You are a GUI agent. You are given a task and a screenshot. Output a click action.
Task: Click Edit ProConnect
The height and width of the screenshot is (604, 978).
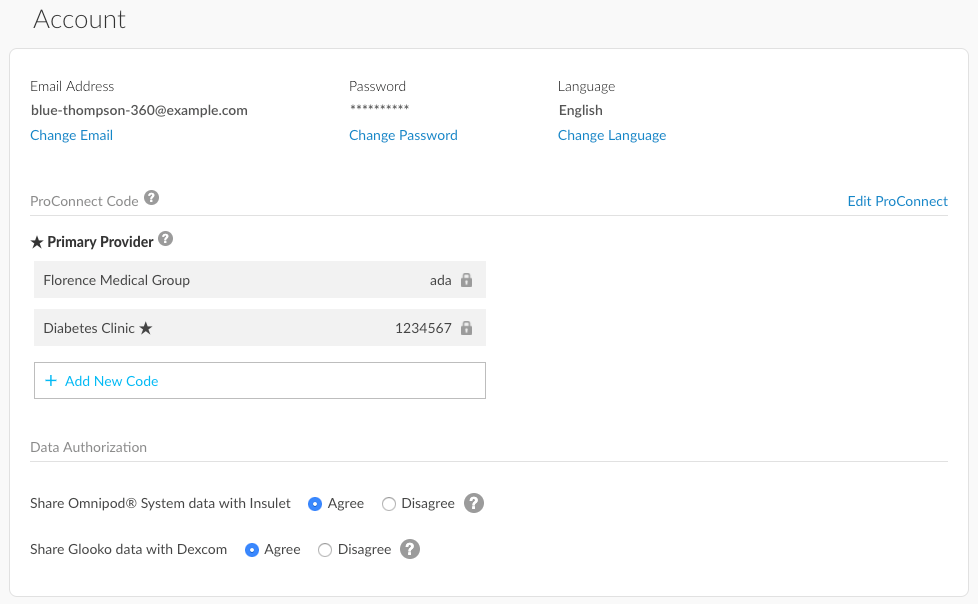[x=897, y=201]
